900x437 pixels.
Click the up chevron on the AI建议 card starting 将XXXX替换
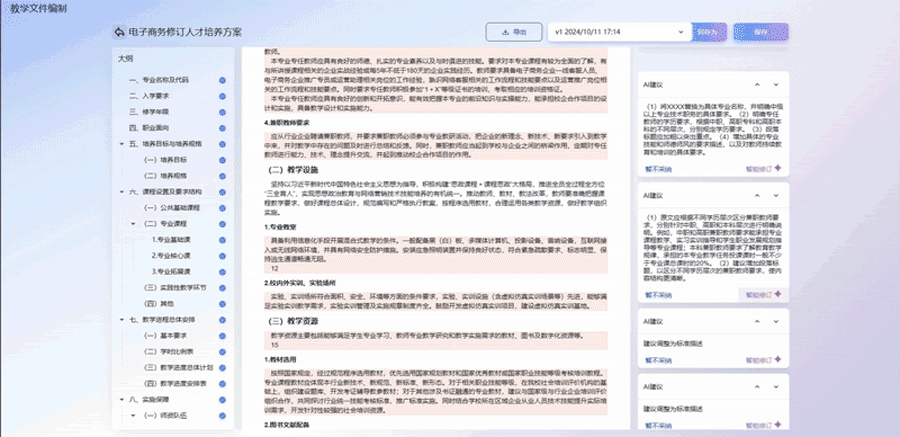click(x=757, y=85)
